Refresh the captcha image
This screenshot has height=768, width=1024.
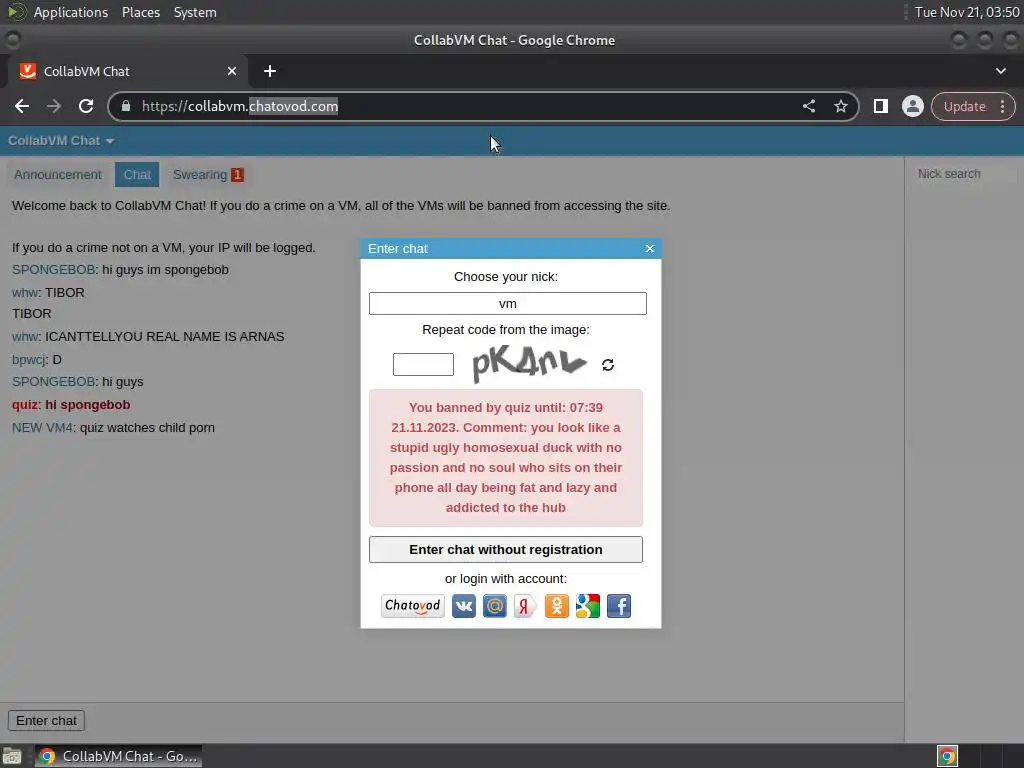point(608,365)
